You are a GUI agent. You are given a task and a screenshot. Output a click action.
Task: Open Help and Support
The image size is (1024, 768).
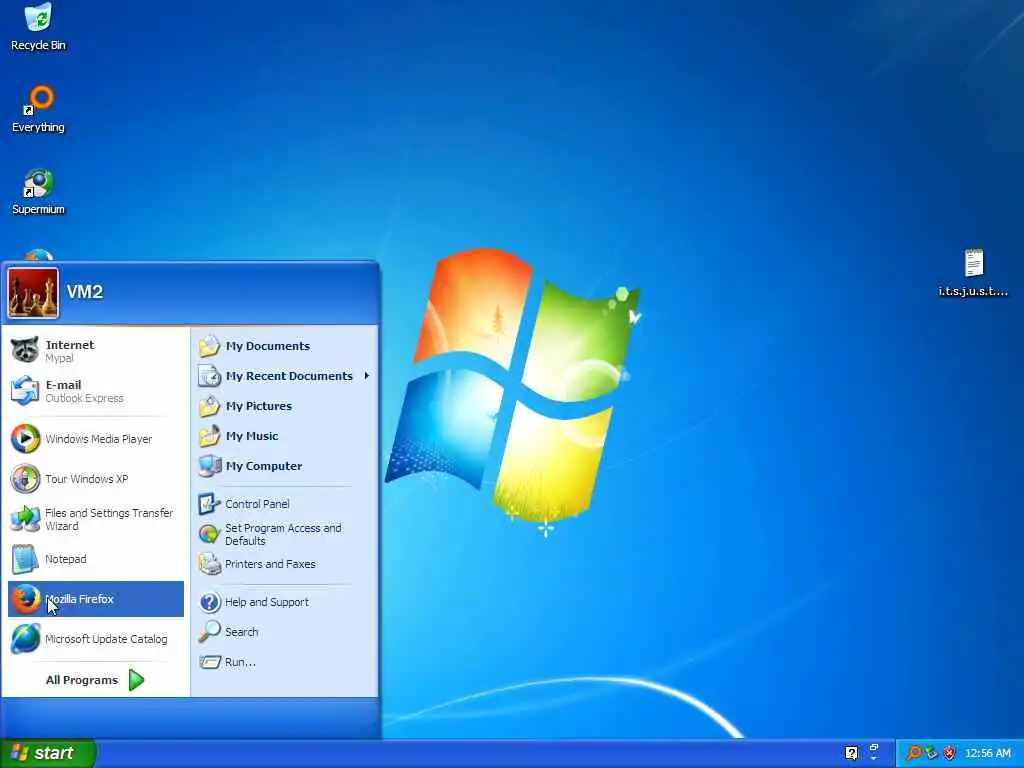[284, 602]
